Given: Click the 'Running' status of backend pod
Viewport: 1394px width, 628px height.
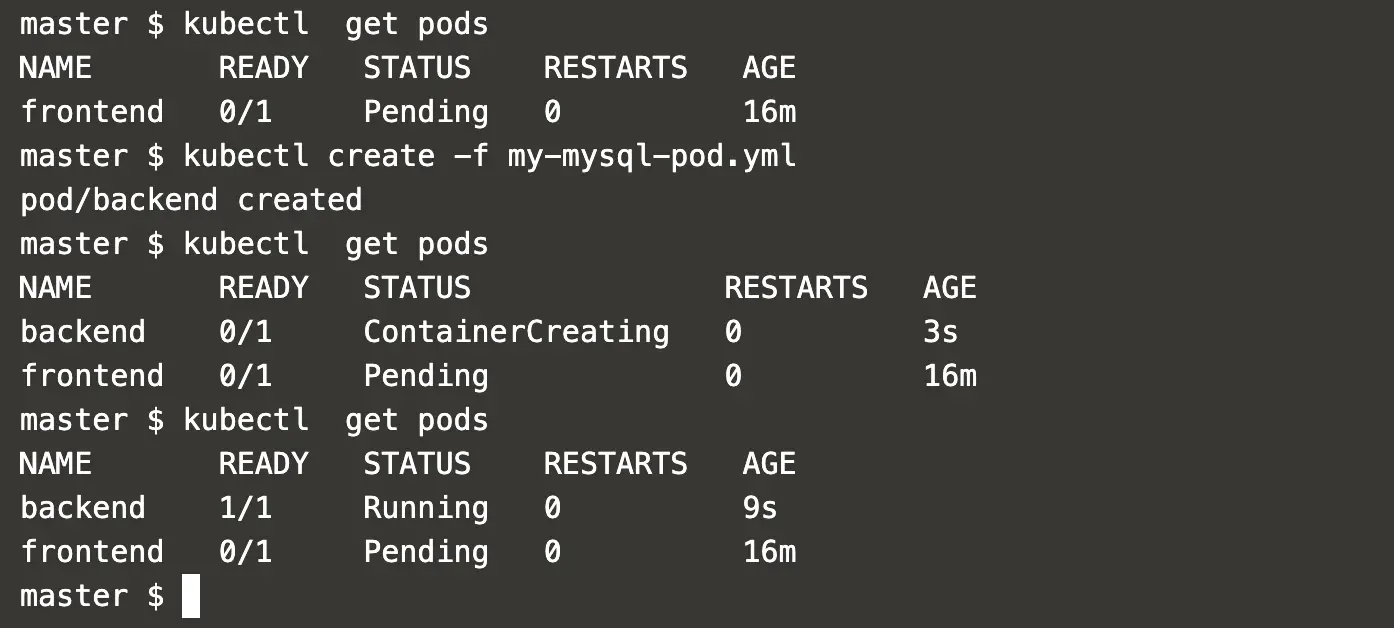Looking at the screenshot, I should click(x=426, y=508).
